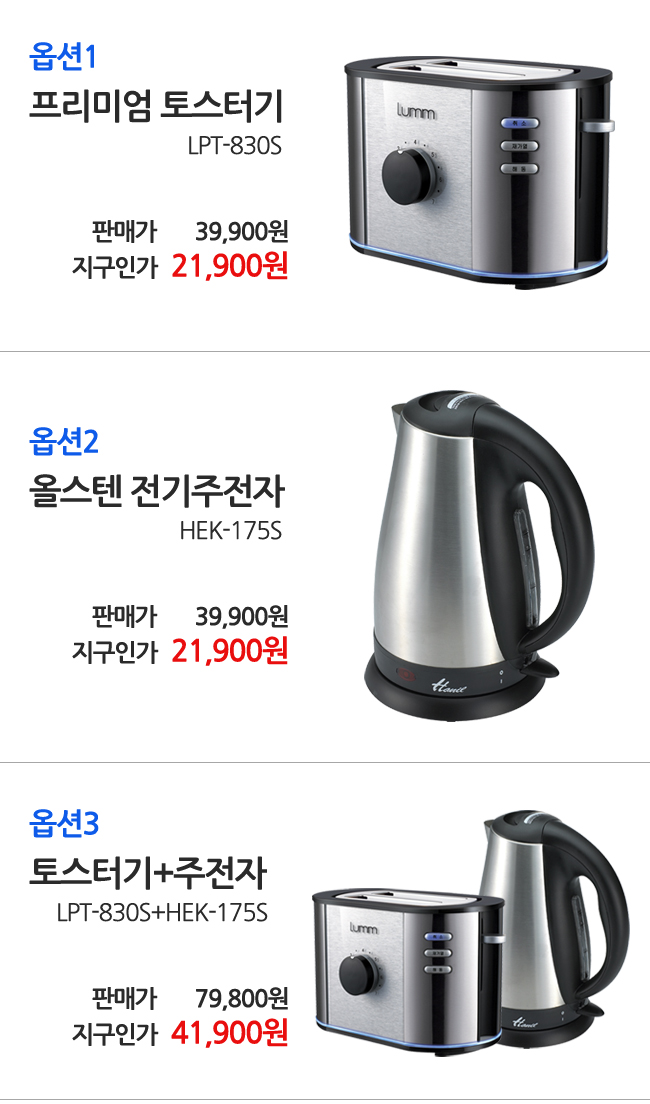Select the 옵션1 heading label
This screenshot has height=1104, width=650.
point(62,58)
